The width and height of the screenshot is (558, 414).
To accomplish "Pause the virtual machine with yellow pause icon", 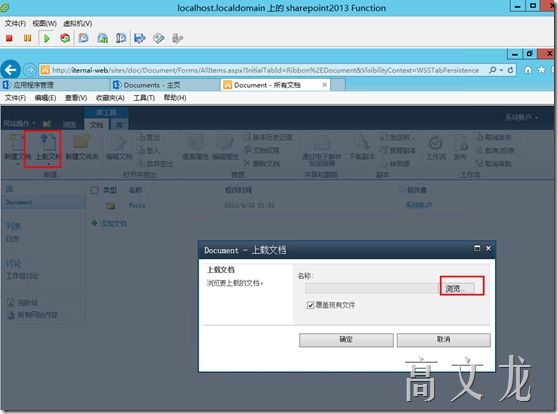I will tap(27, 38).
